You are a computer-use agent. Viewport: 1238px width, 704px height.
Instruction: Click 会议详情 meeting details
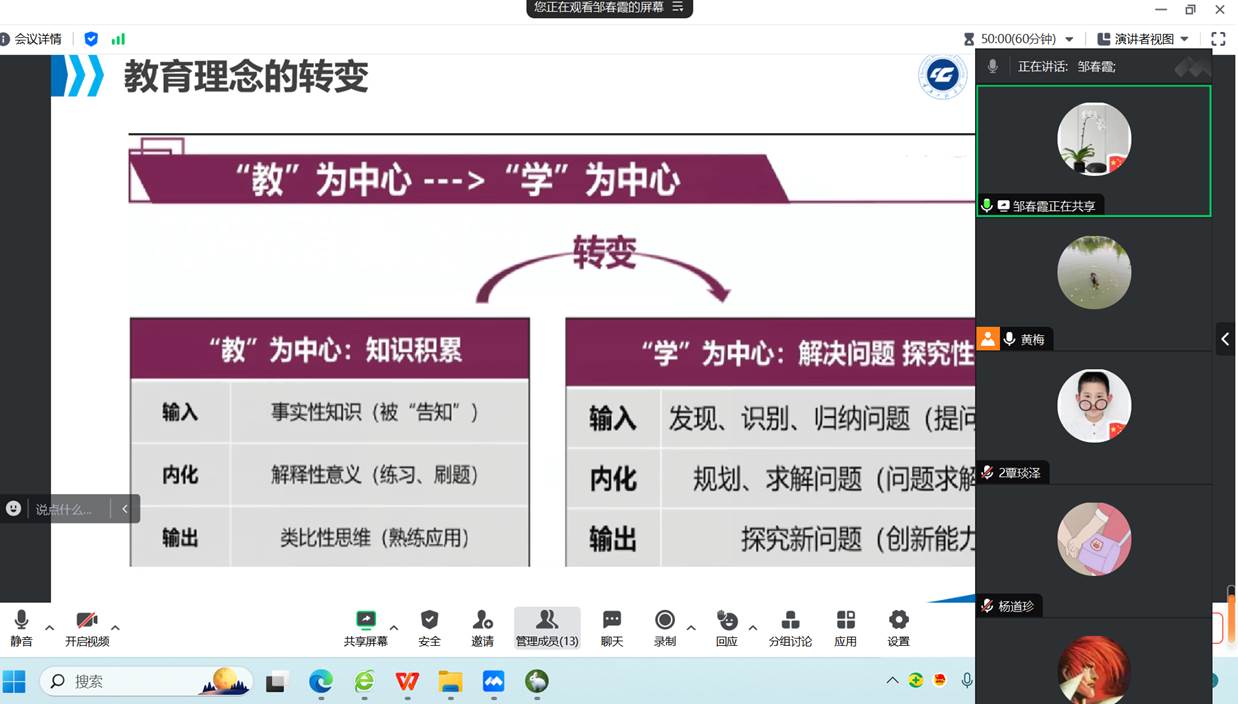tap(31, 39)
